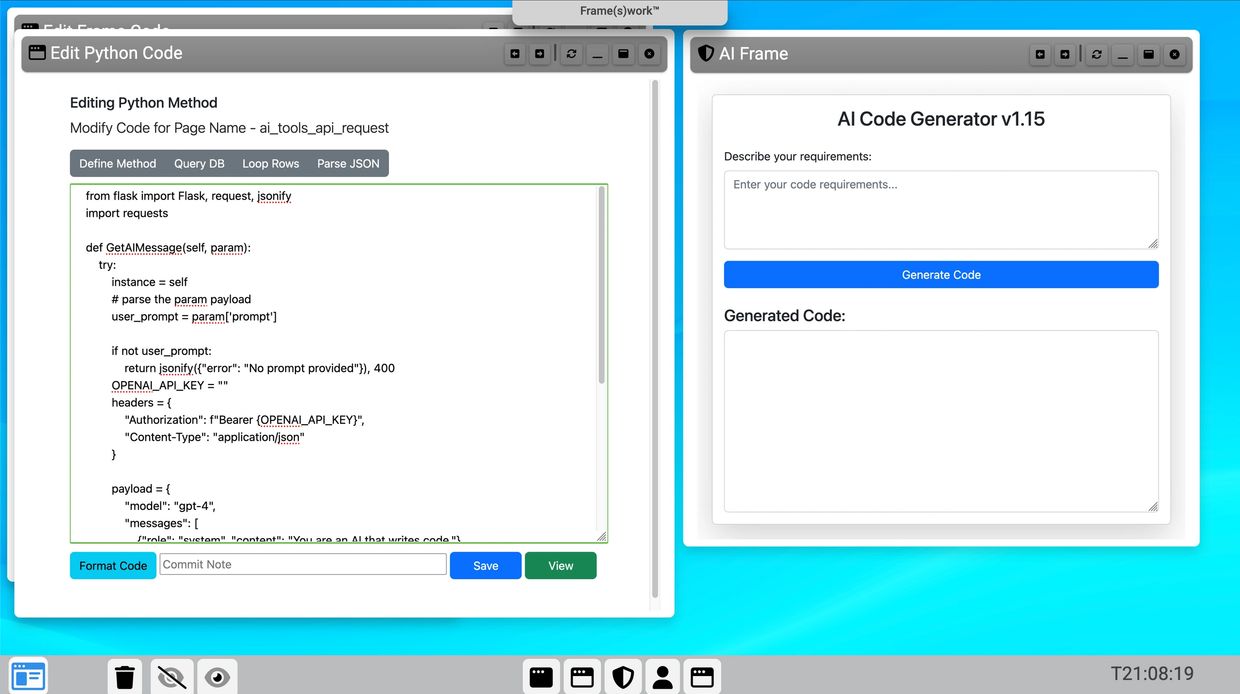Minimize the Edit Python Code window

(598, 54)
